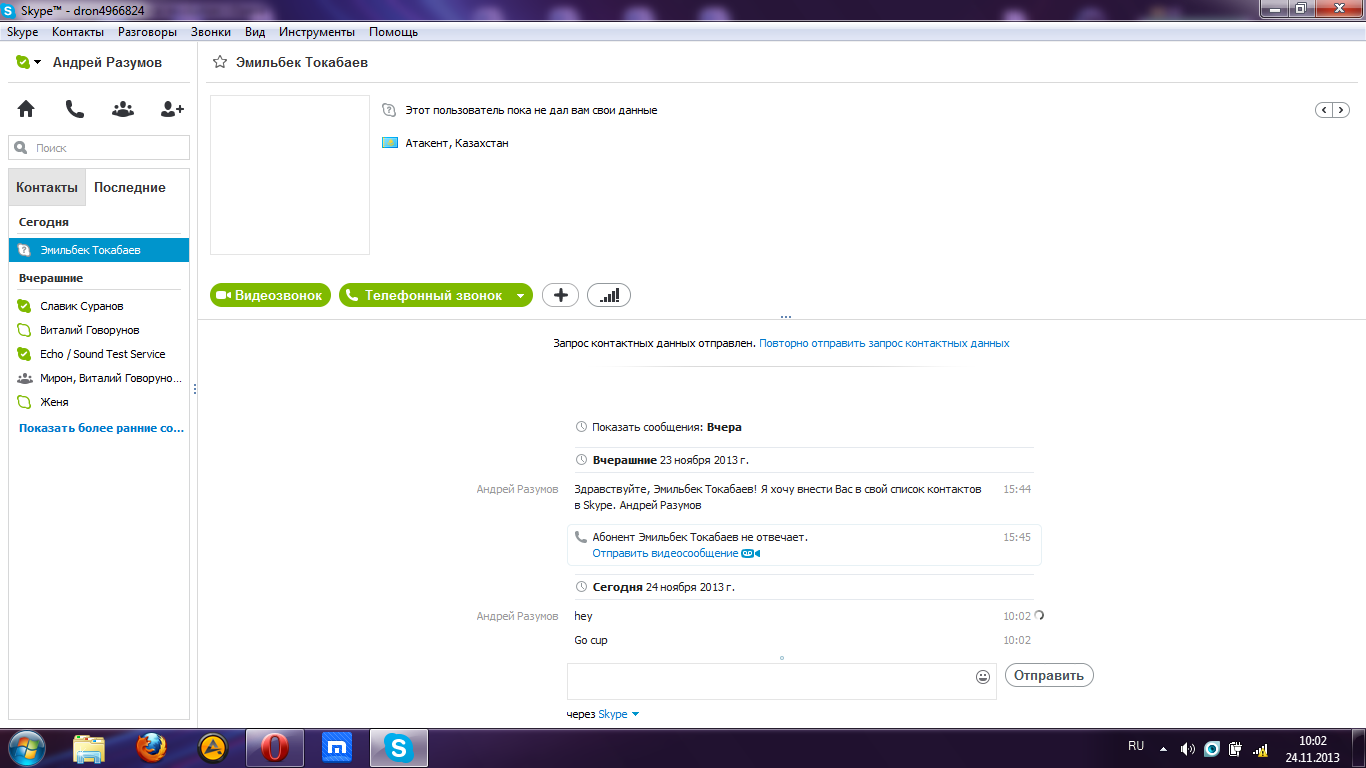
Task: Go to Skype Home icon
Action: click(x=26, y=109)
